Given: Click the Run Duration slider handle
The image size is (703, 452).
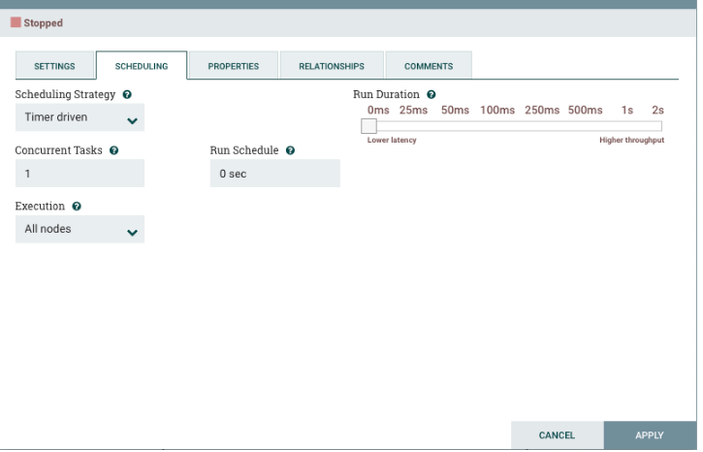Looking at the screenshot, I should 369,126.
